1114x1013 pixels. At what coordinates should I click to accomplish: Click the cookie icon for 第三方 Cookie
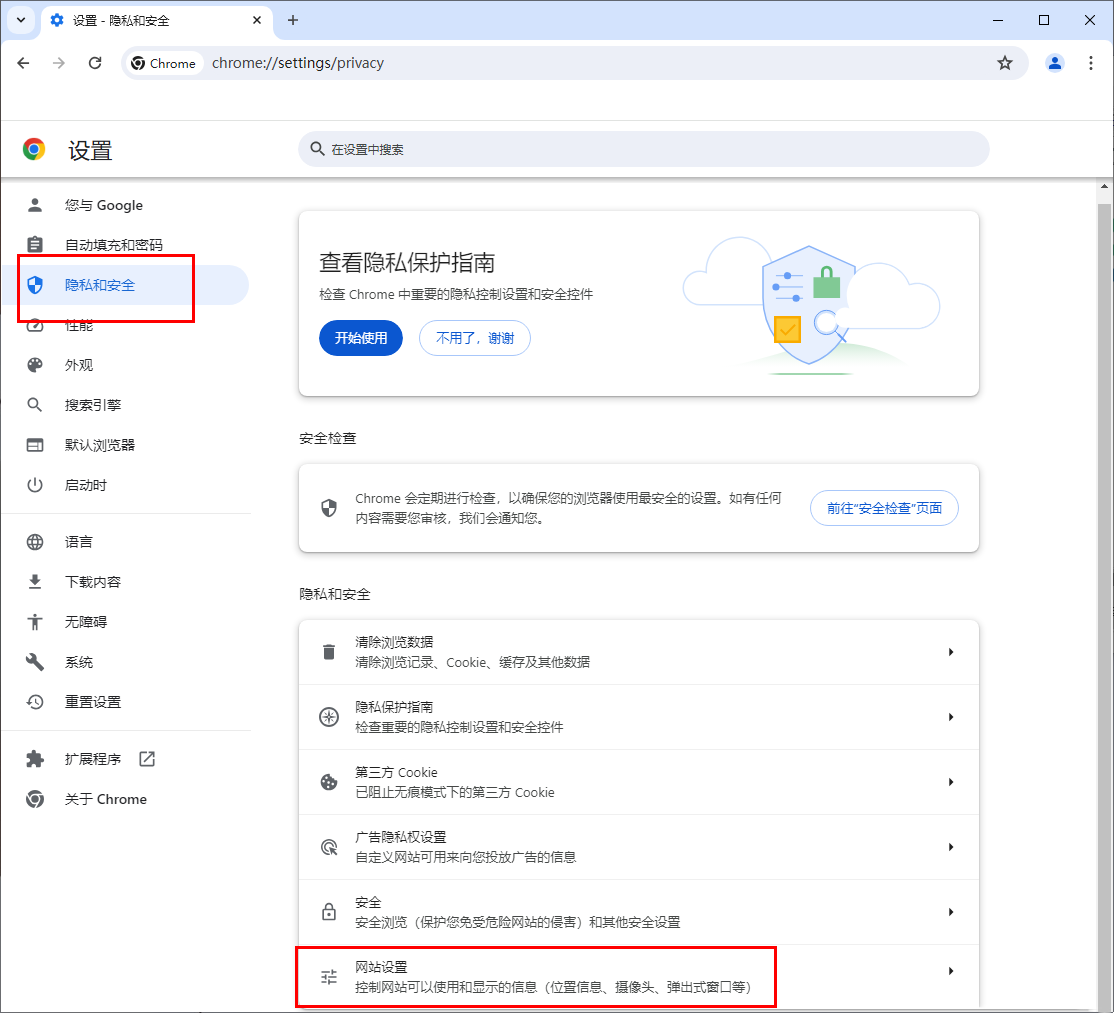[x=329, y=782]
